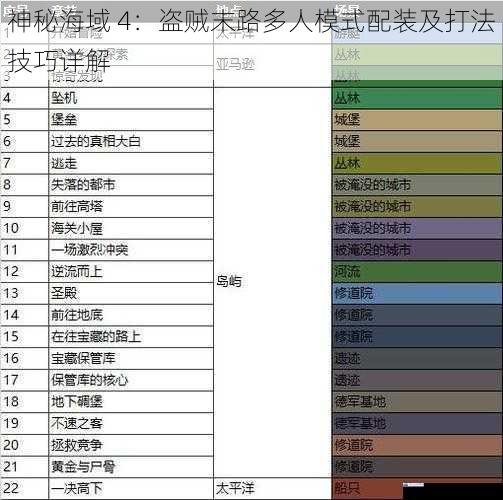Click blue "修道院" cell in 圣殿 row

pyautogui.click(x=417, y=293)
